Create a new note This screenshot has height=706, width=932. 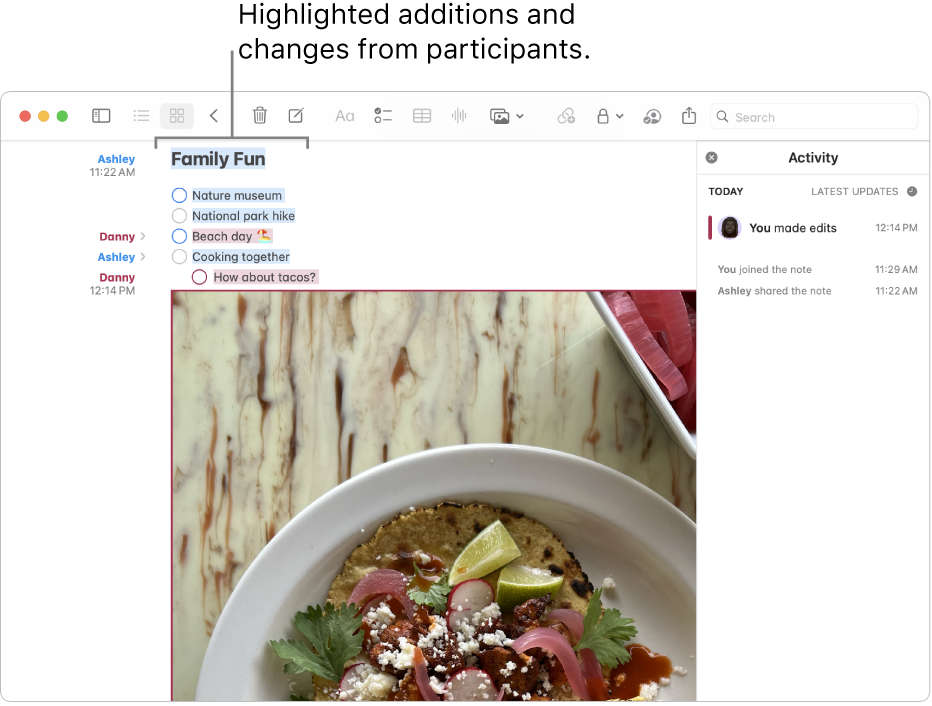[x=296, y=115]
